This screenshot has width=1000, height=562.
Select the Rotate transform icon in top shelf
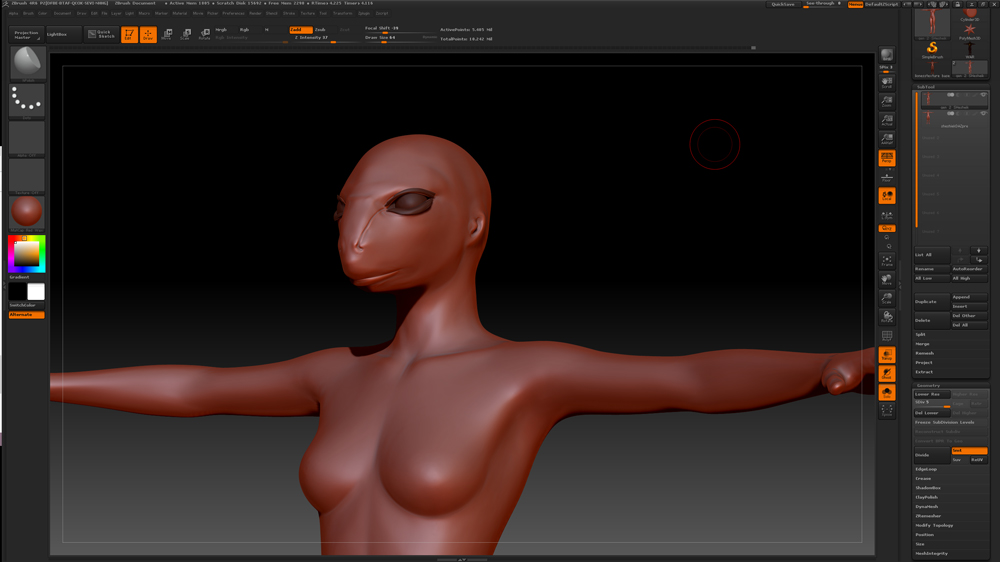tap(204, 35)
